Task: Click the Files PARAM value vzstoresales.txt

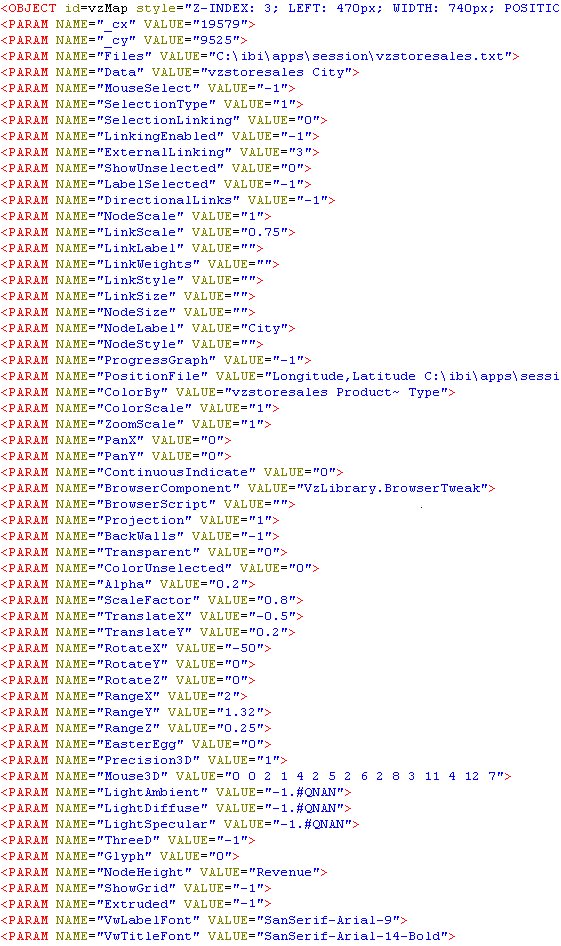Action: tap(361, 56)
